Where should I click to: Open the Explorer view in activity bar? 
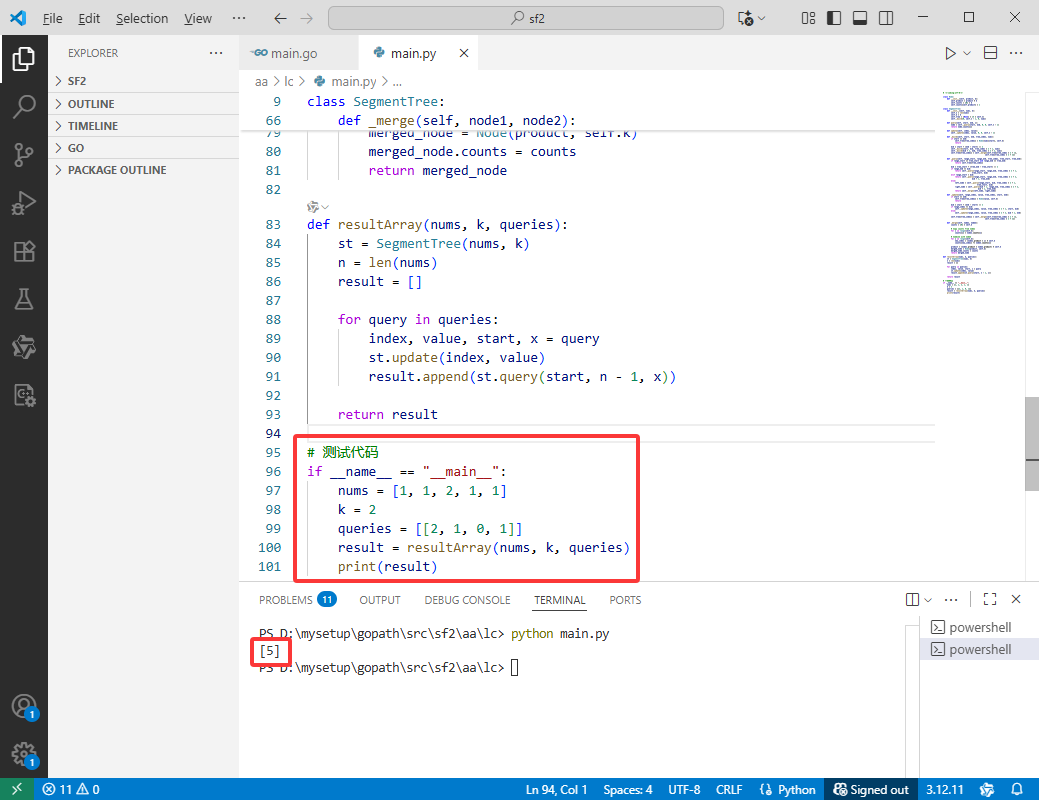click(24, 59)
